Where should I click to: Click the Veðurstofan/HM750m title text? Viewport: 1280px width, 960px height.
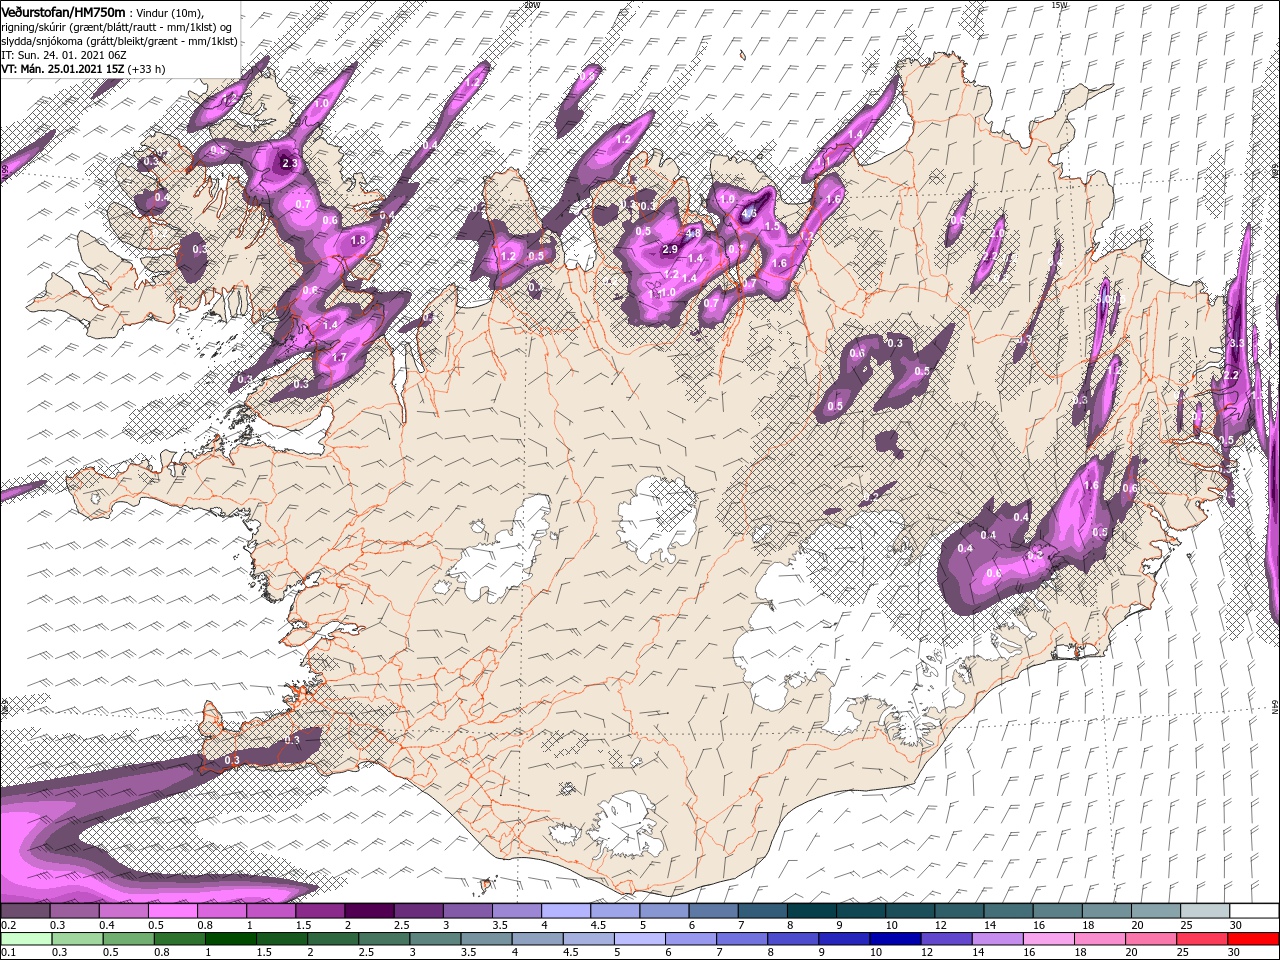tap(63, 11)
